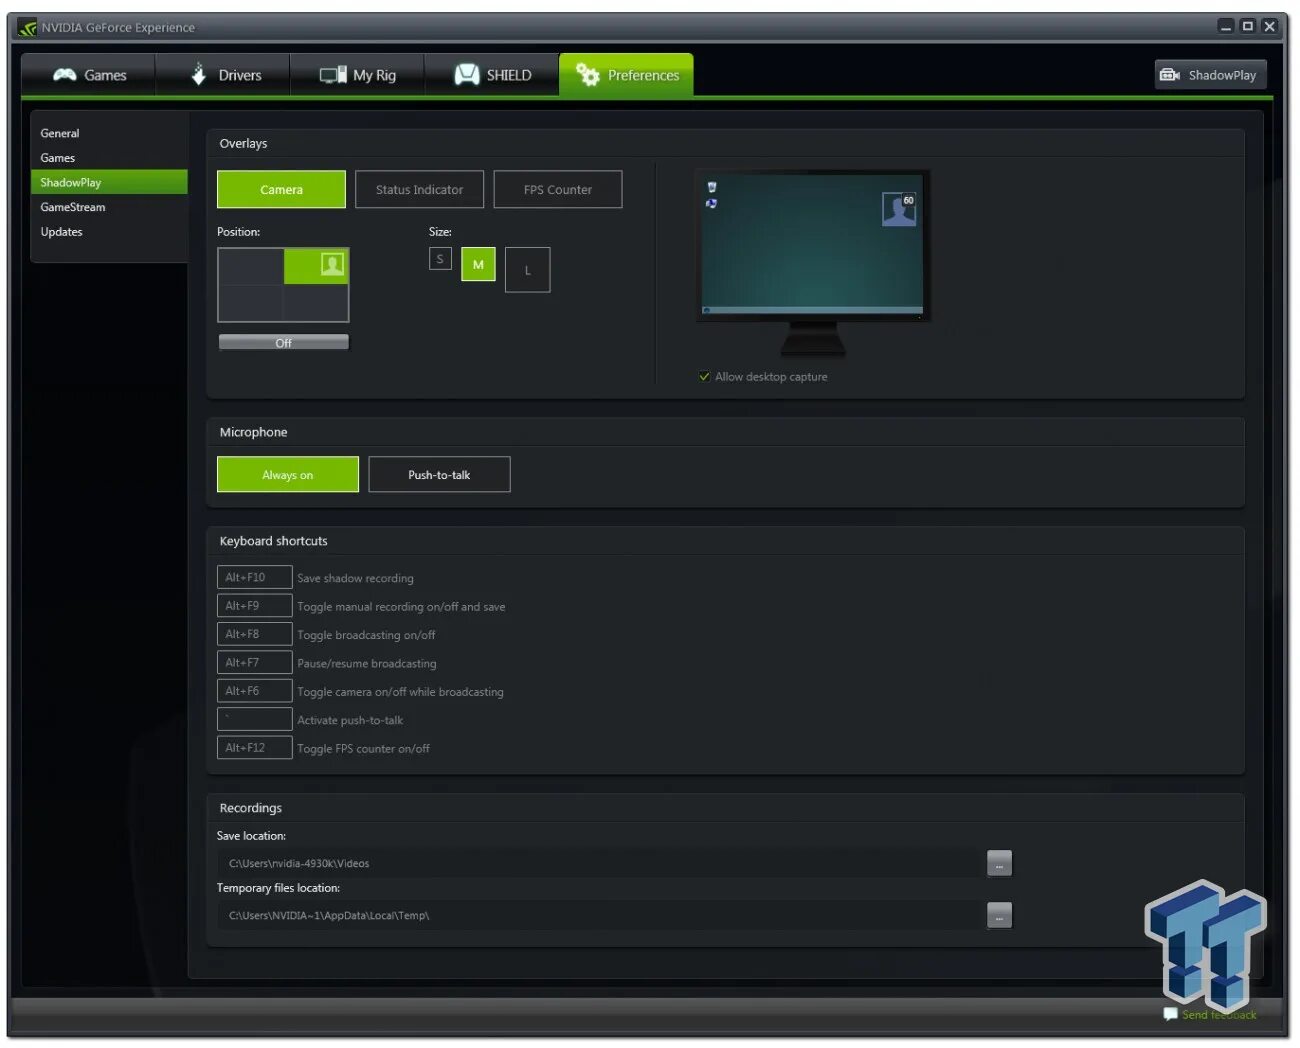Edit Alt+F6 toggle camera shortcut
Screen dimensions: 1300x1048
coord(254,691)
